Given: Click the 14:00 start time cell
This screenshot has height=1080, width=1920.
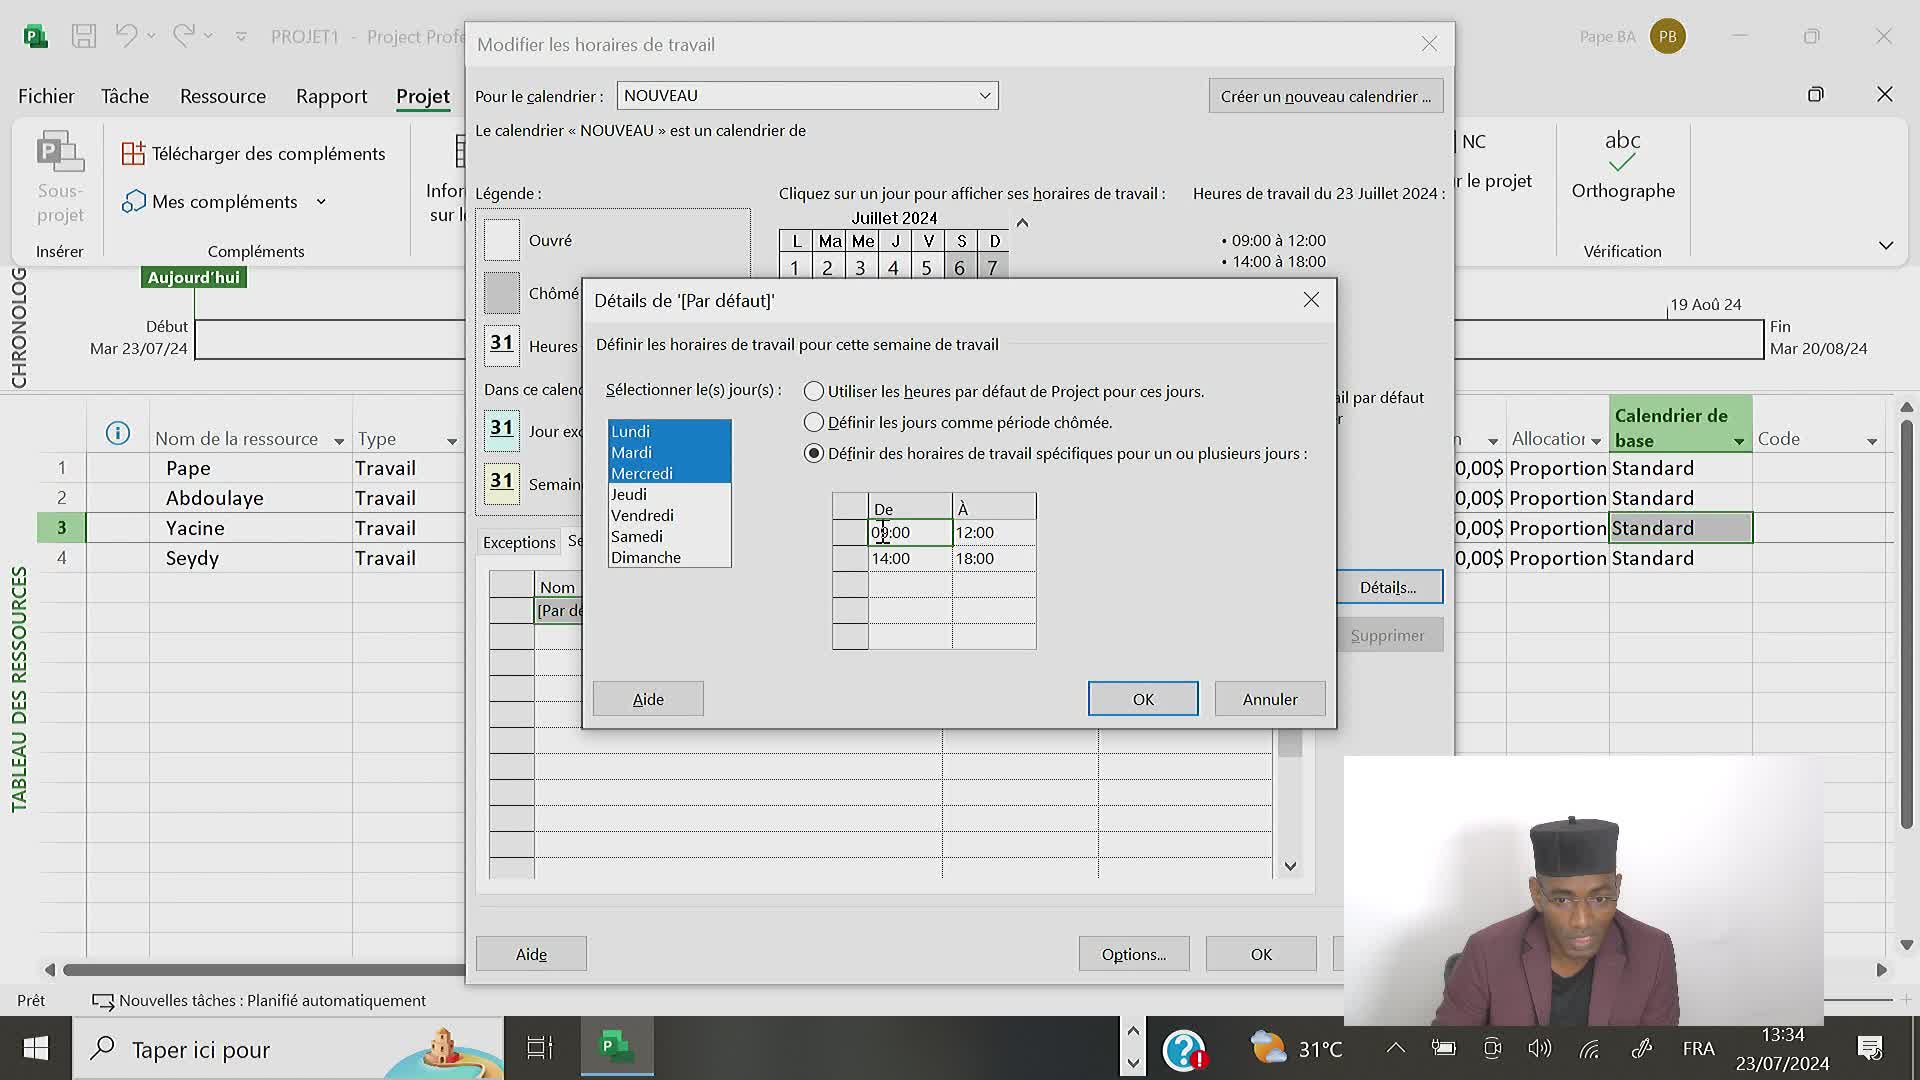Looking at the screenshot, I should (910, 559).
